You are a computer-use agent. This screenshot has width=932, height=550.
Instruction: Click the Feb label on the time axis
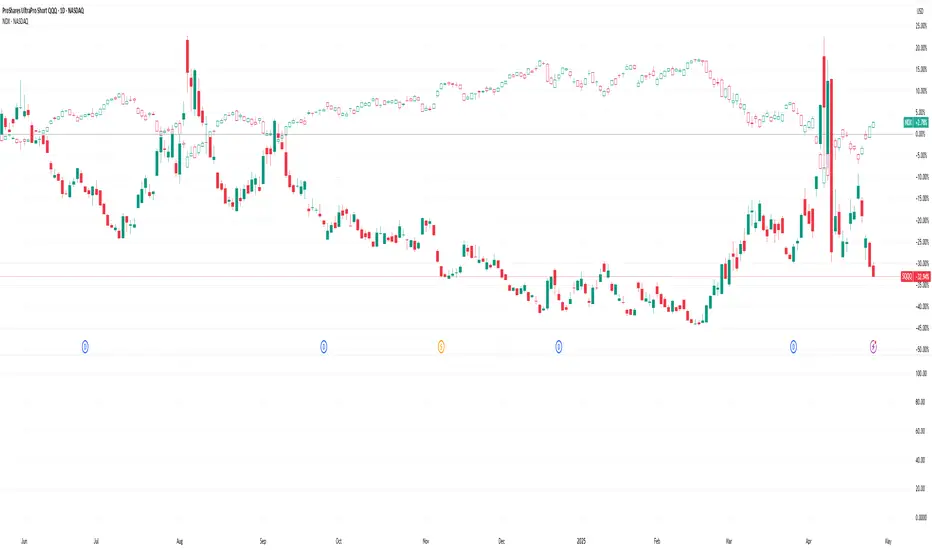pos(657,541)
